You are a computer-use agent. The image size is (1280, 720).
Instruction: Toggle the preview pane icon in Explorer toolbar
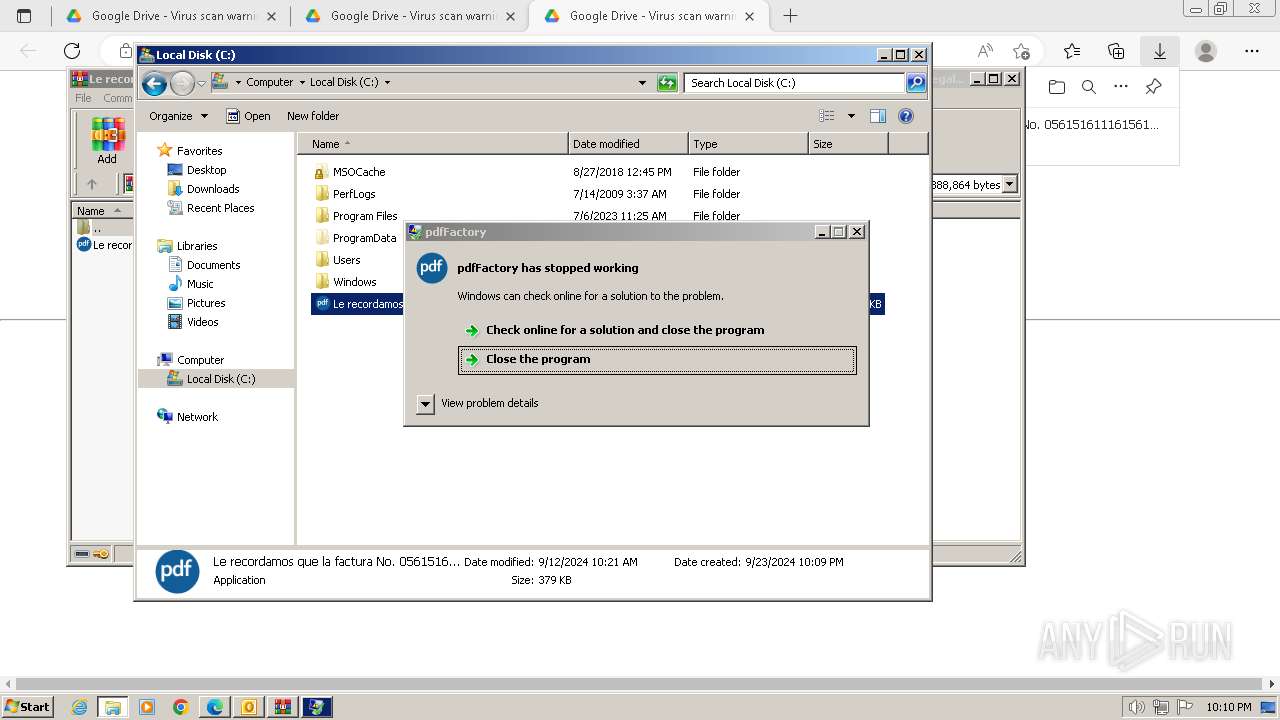tap(878, 116)
